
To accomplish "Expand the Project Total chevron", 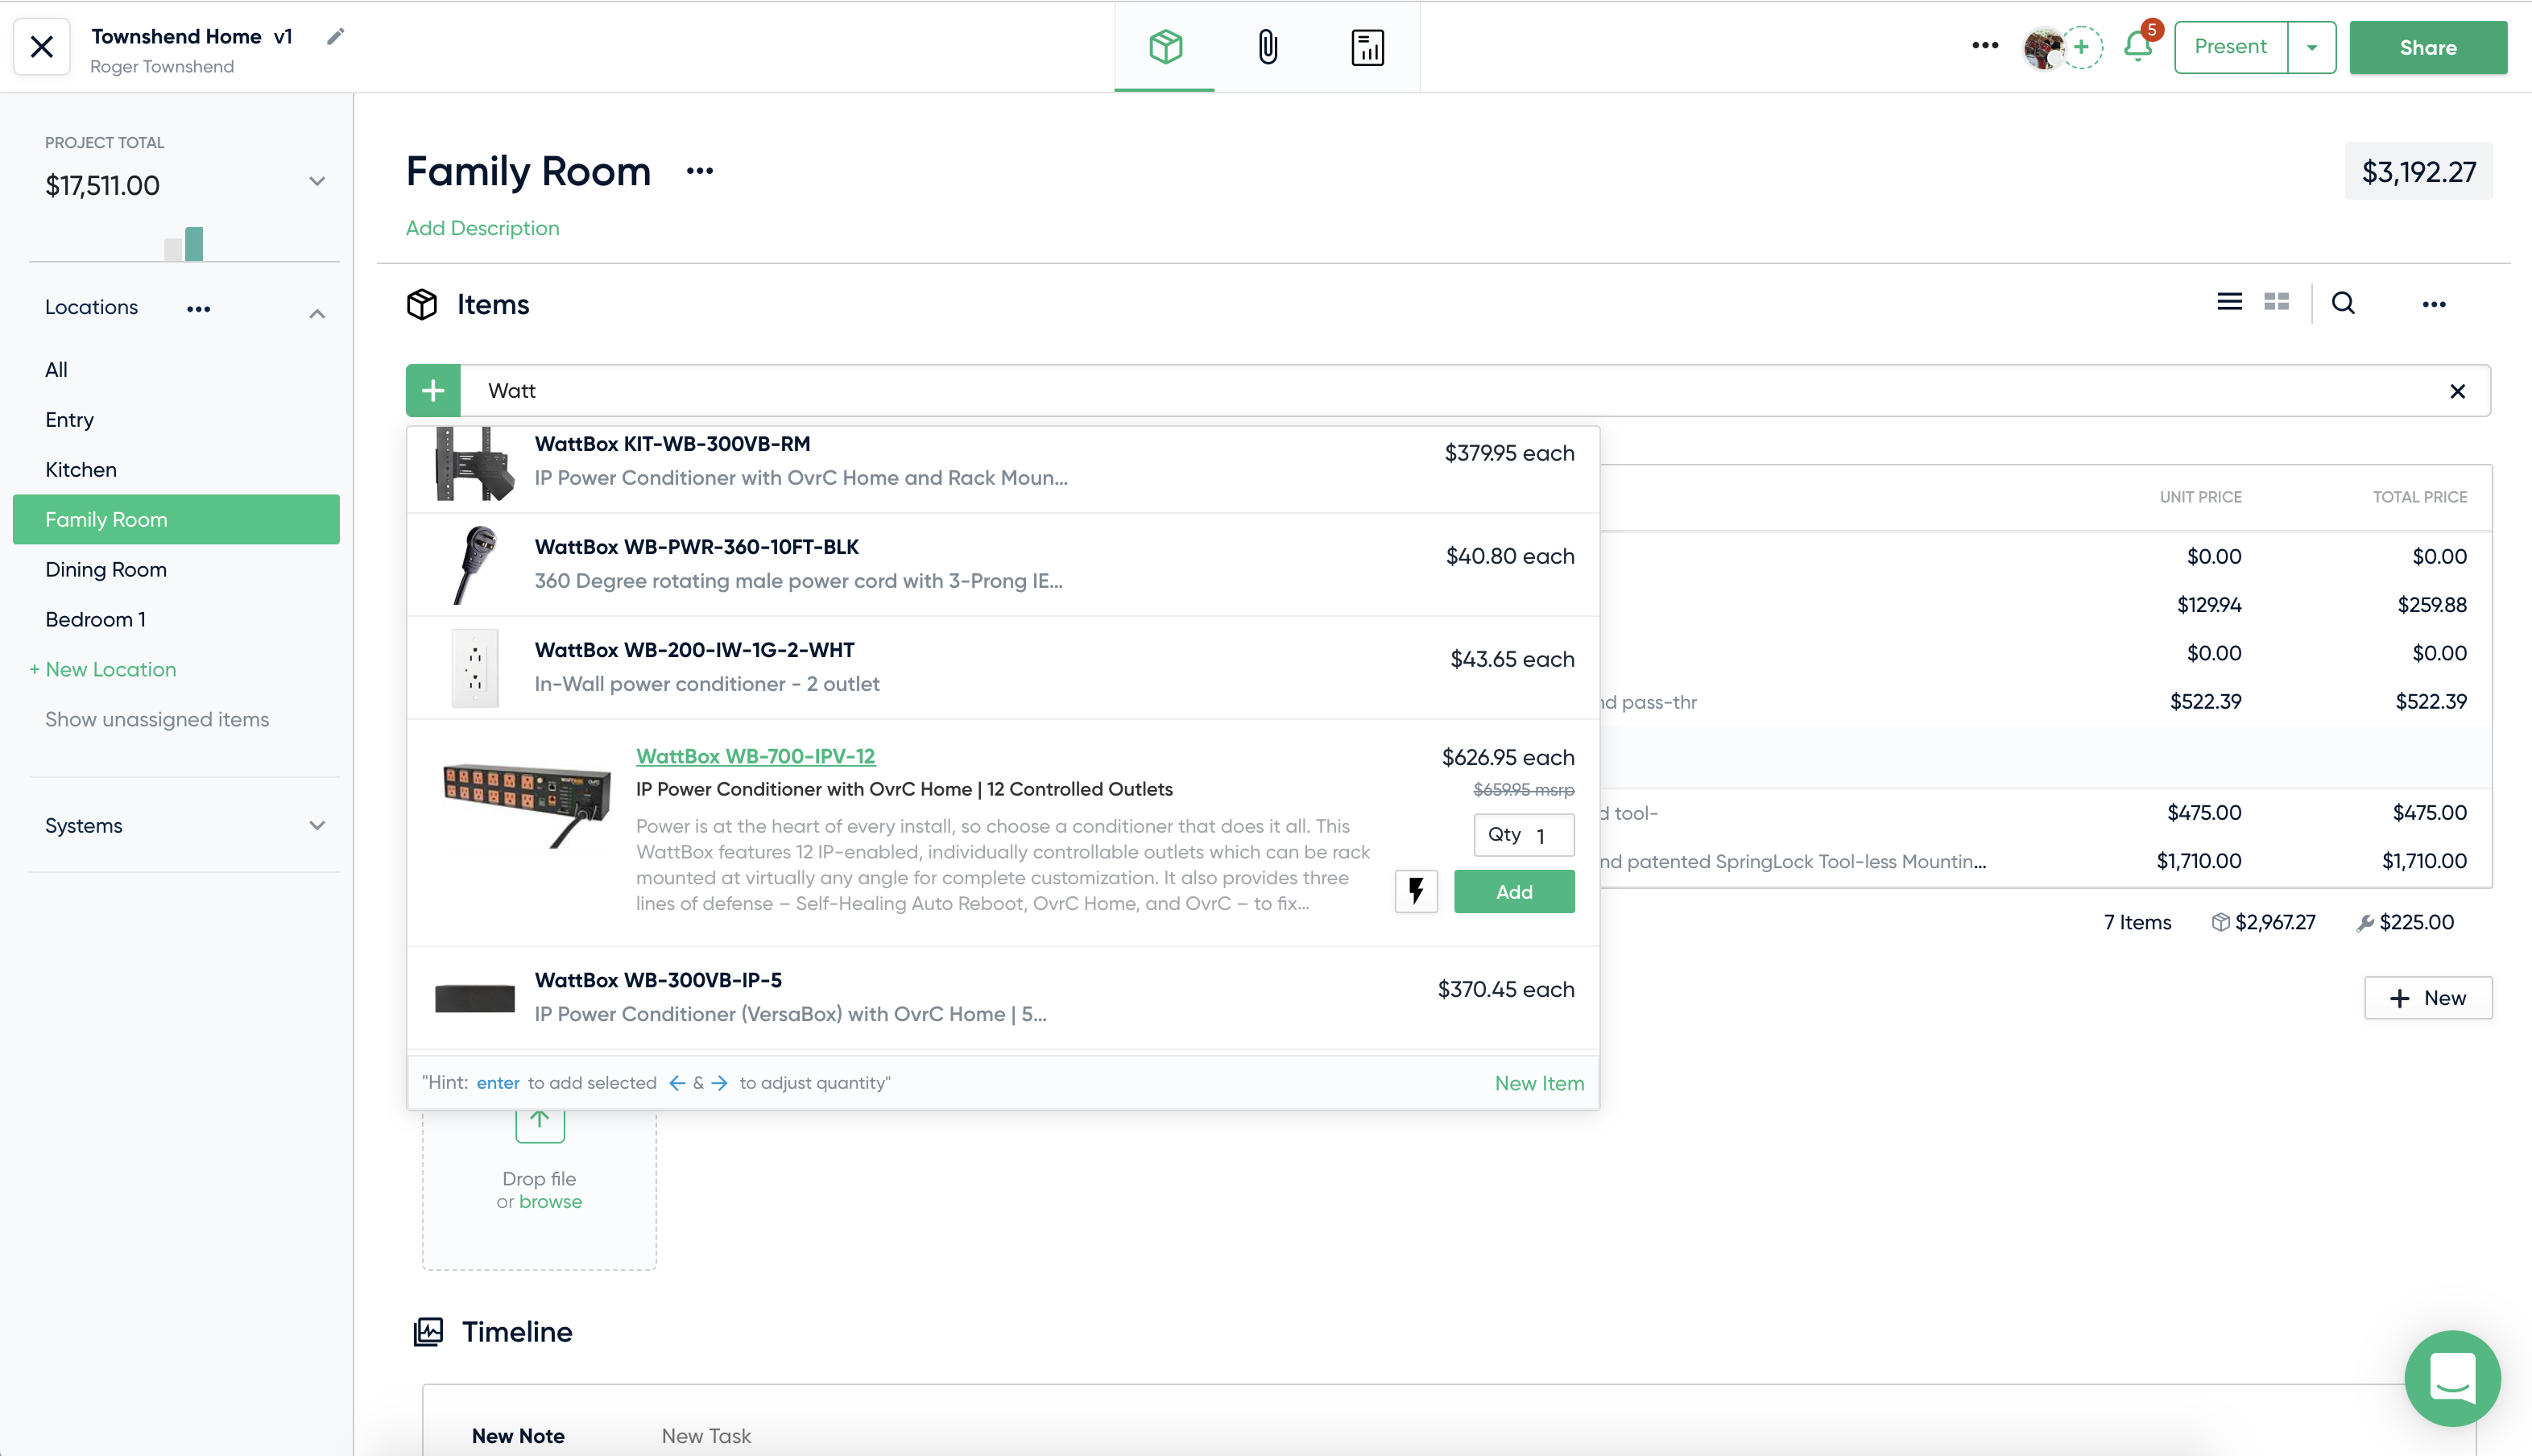I will (317, 182).
